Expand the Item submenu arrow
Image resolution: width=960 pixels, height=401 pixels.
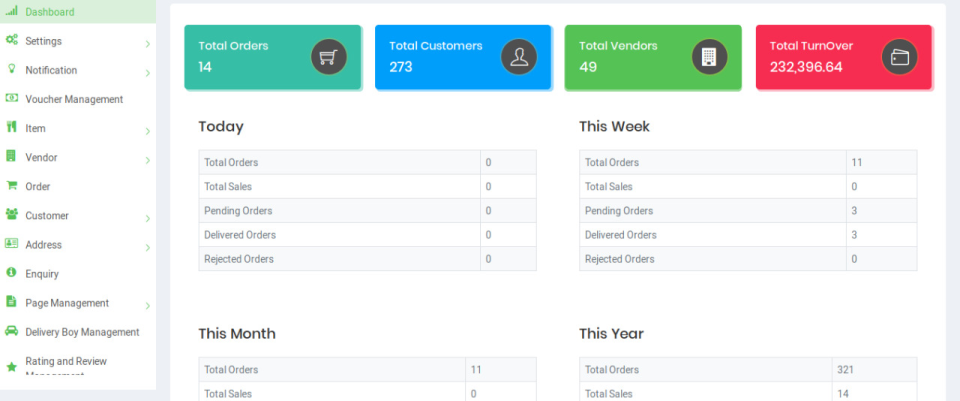[x=148, y=132]
